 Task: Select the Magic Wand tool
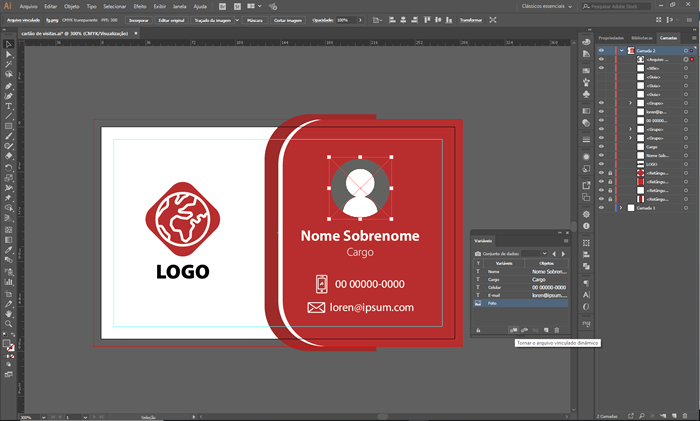click(8, 64)
